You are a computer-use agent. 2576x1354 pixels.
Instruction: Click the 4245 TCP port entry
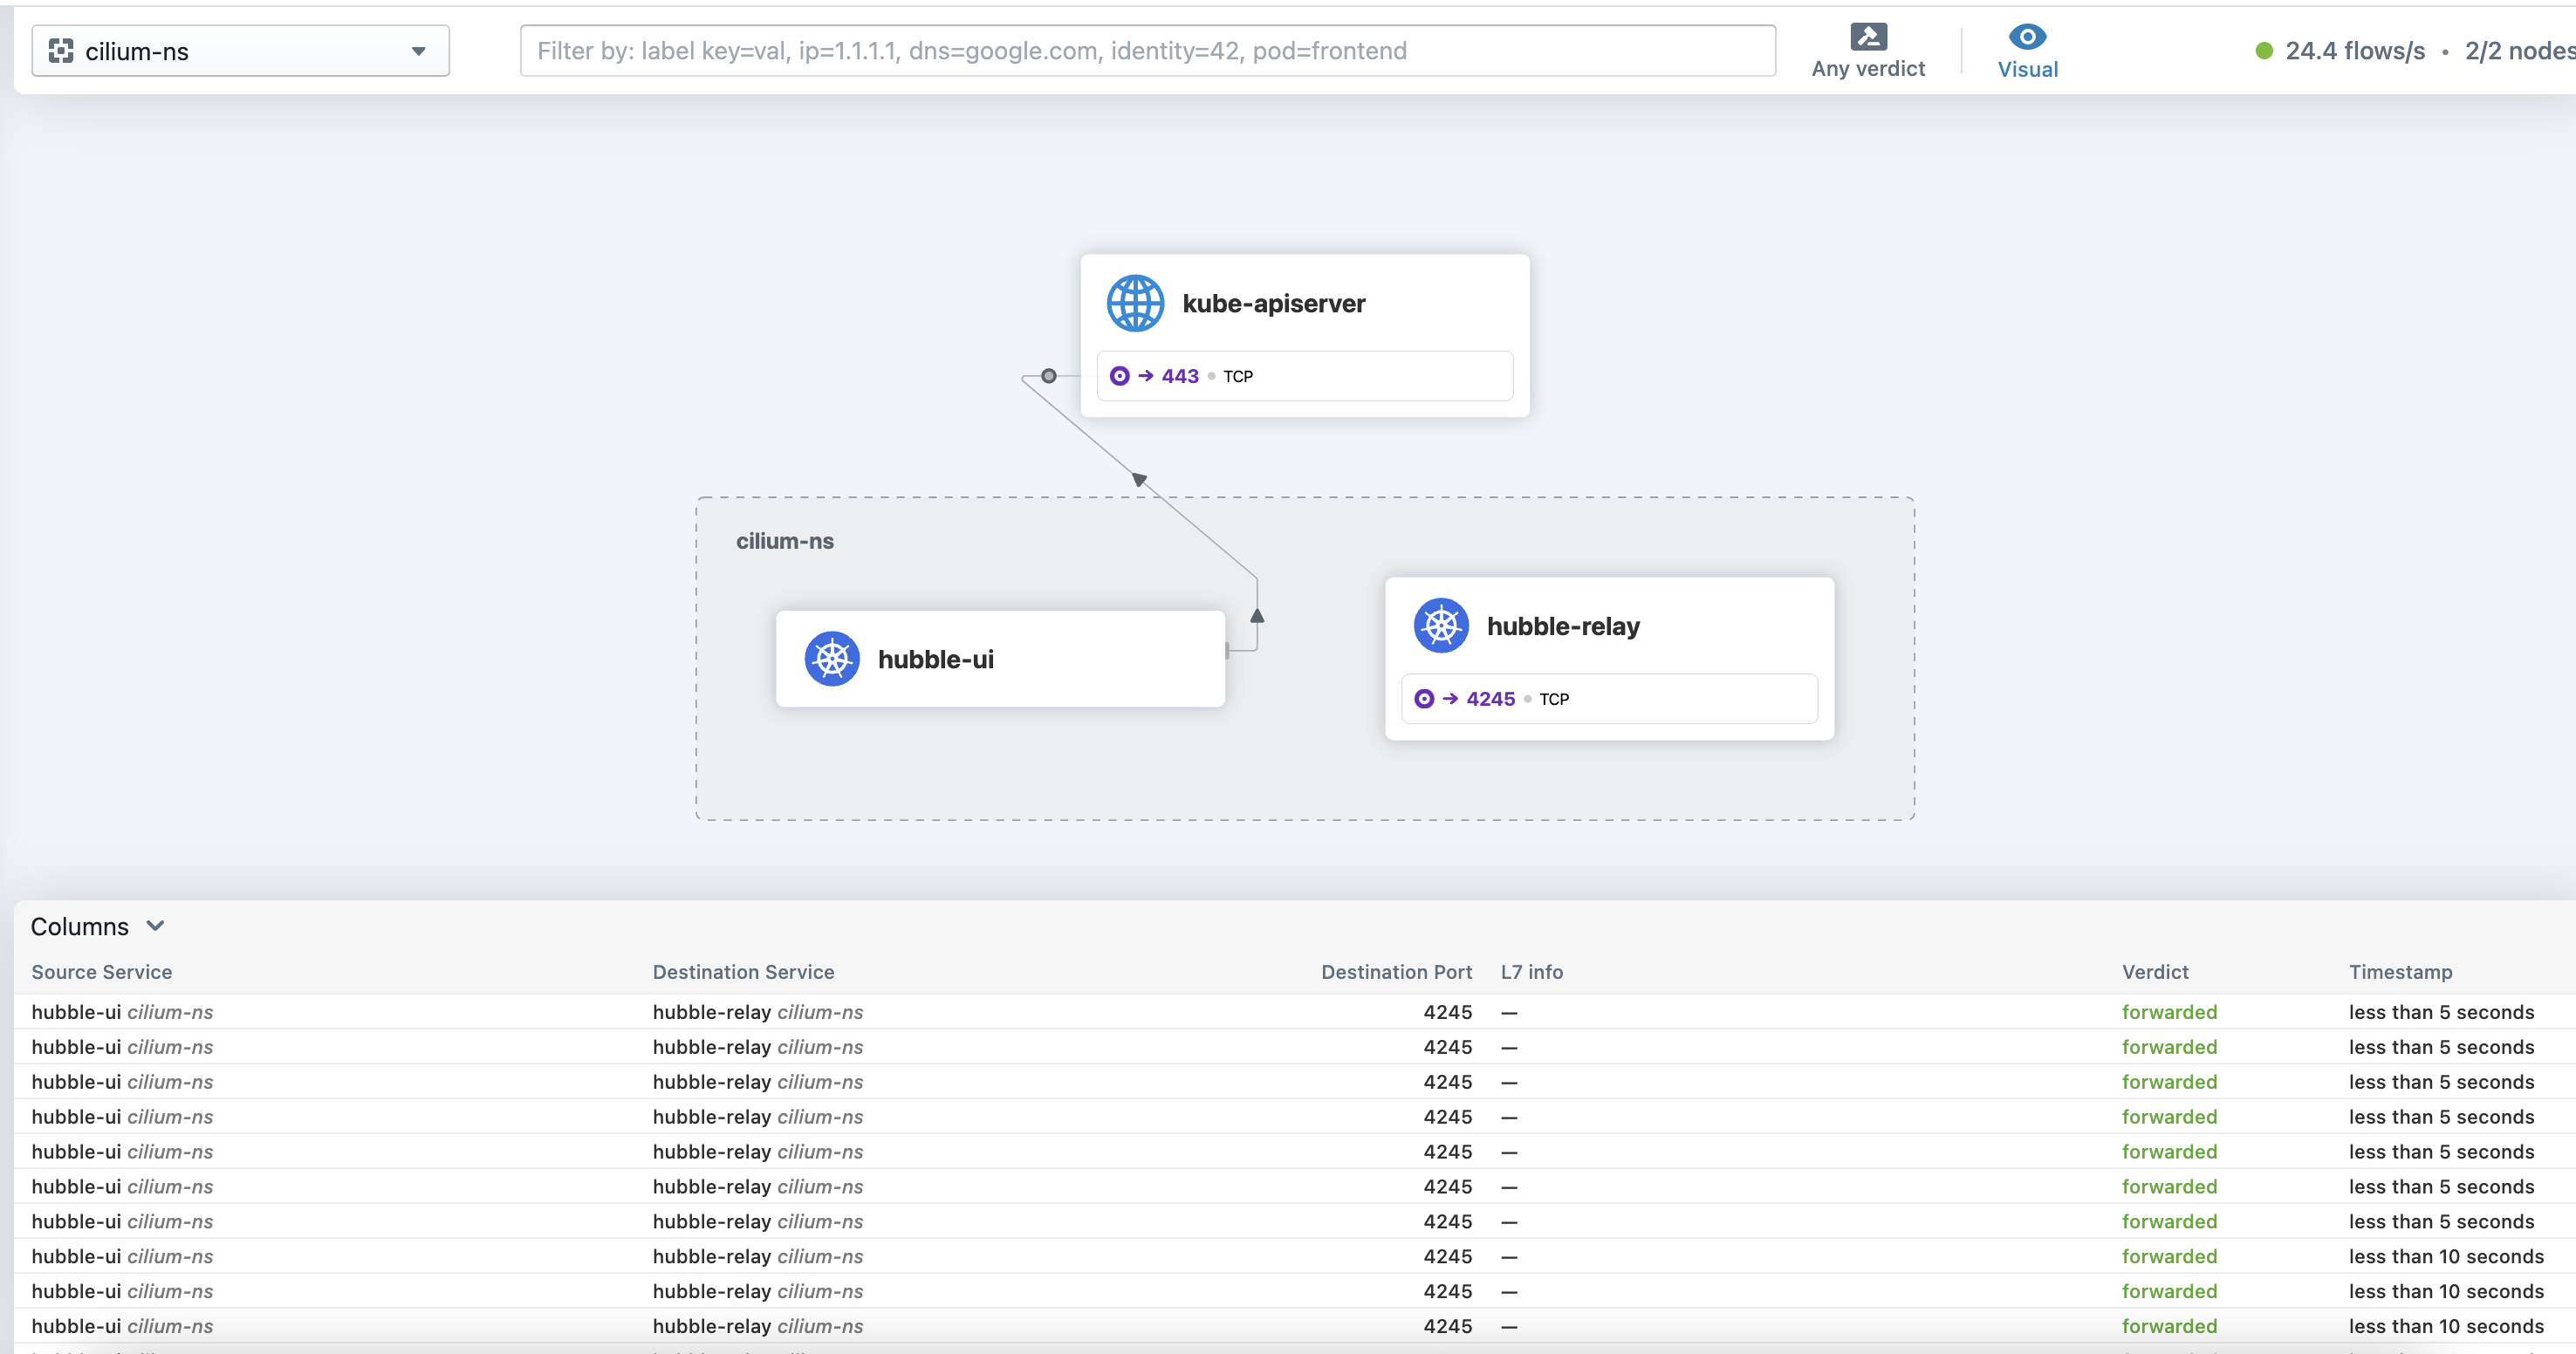pos(1609,699)
